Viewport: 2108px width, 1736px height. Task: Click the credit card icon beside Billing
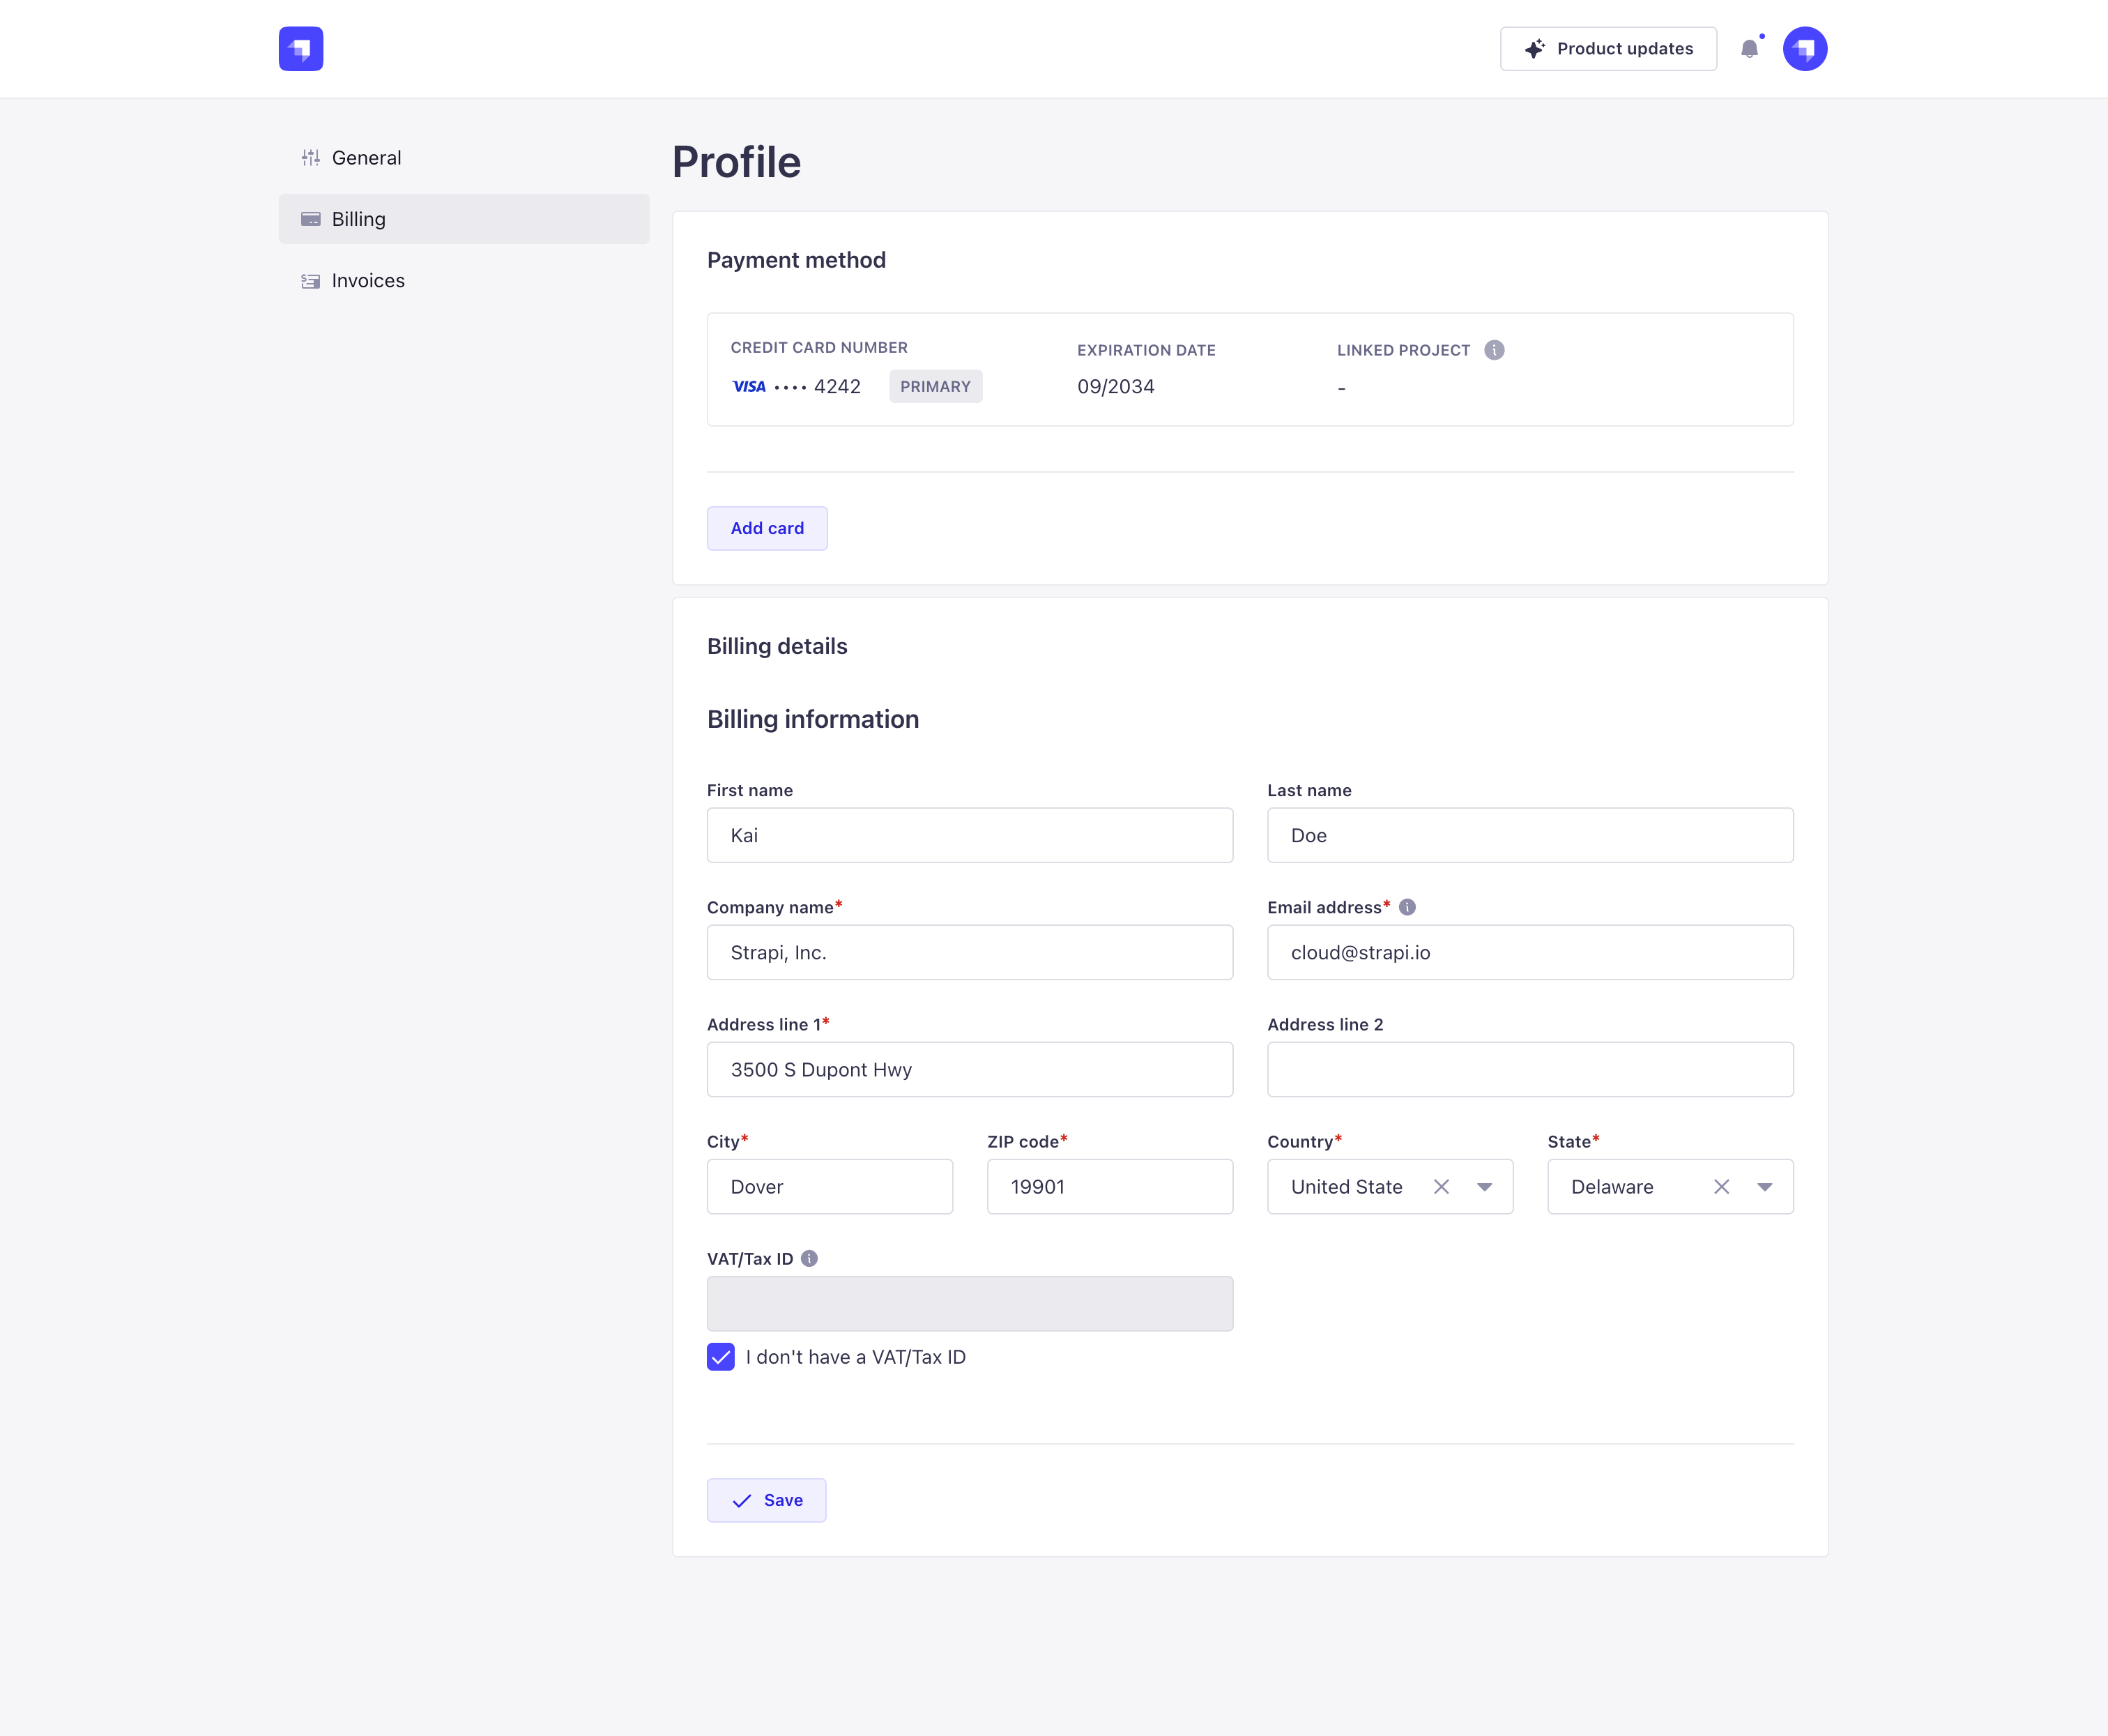point(310,219)
